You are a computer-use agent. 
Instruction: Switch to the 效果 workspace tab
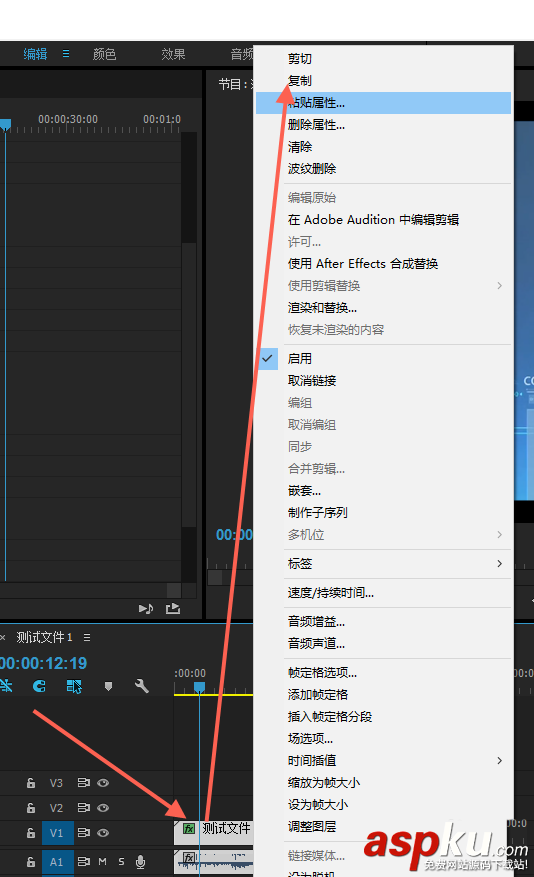(x=173, y=54)
